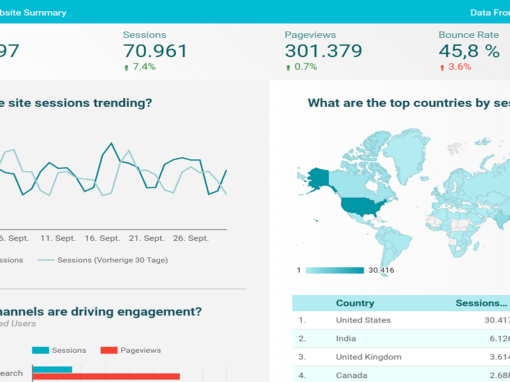
Task: Sort table by Country column header
Action: click(x=355, y=303)
